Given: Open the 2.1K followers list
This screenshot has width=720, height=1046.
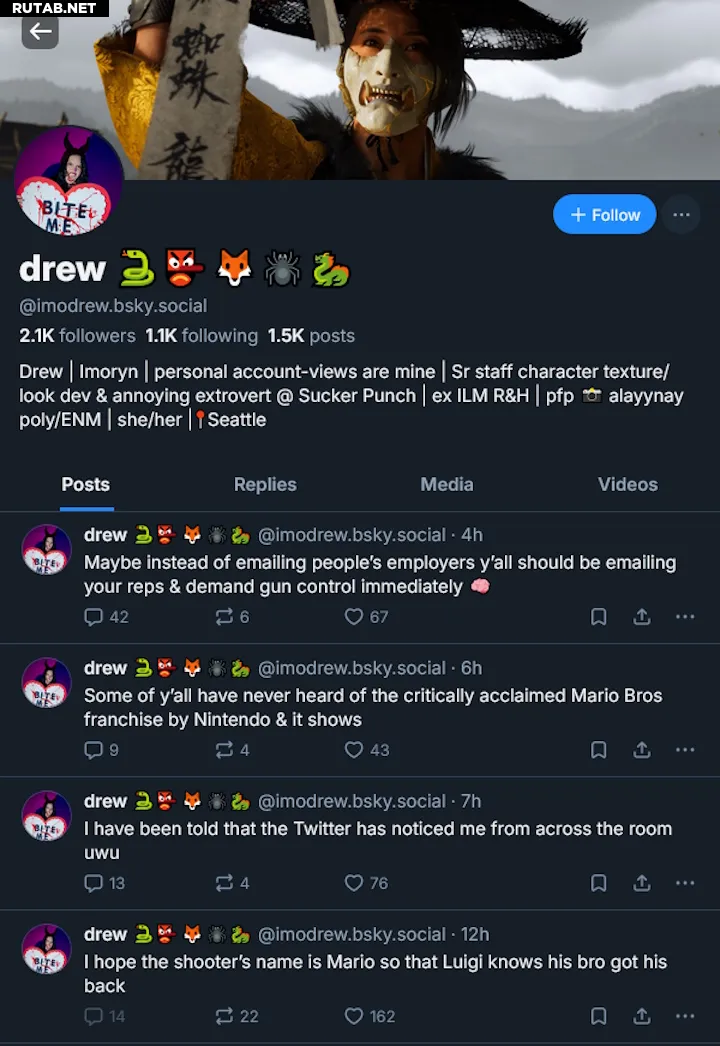Looking at the screenshot, I should click(77, 336).
